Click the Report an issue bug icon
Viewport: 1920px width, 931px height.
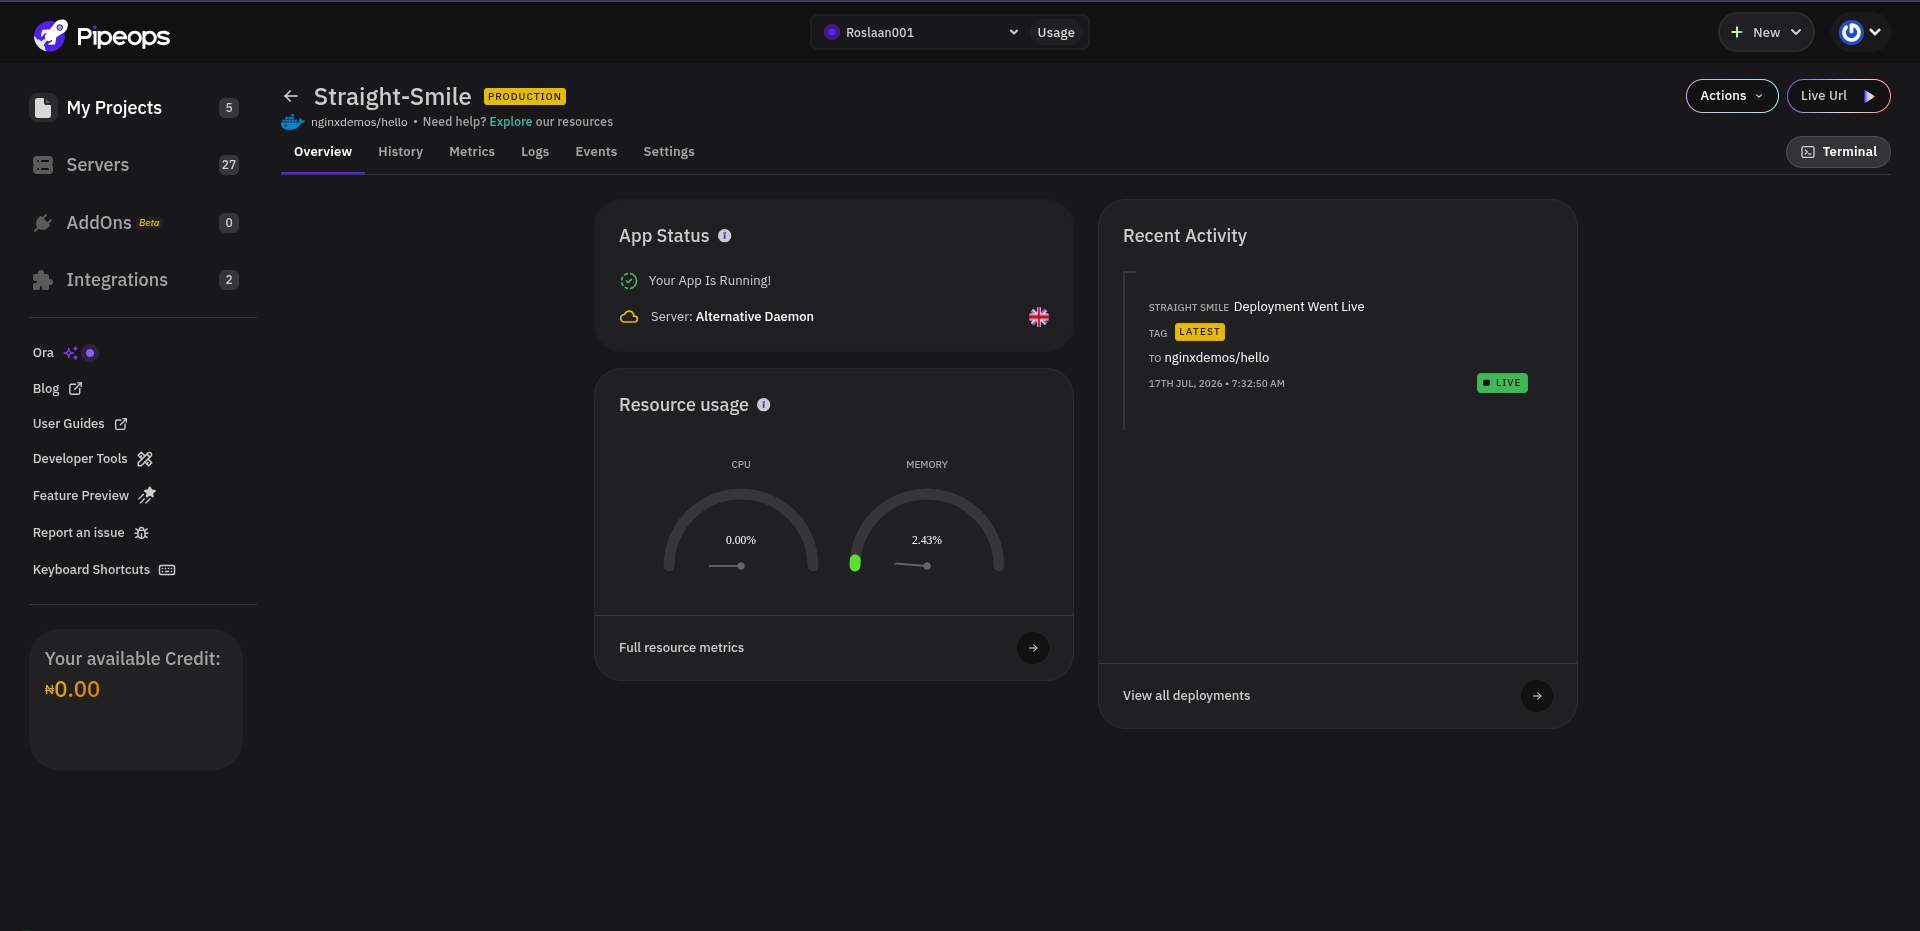click(142, 533)
